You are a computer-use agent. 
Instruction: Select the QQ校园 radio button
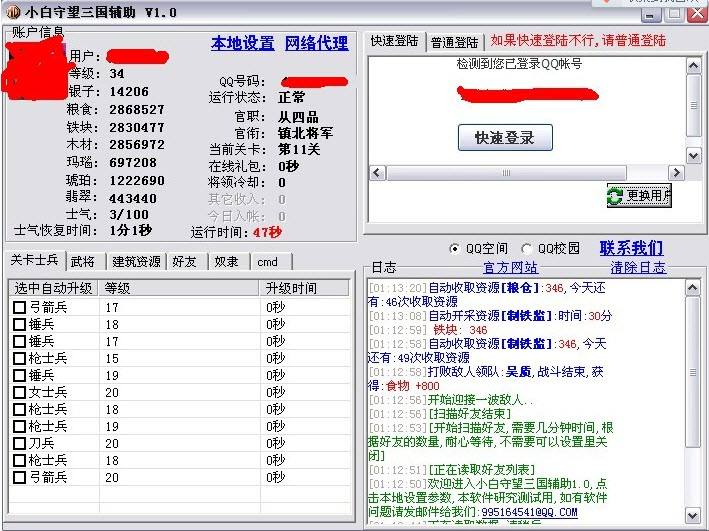click(526, 249)
